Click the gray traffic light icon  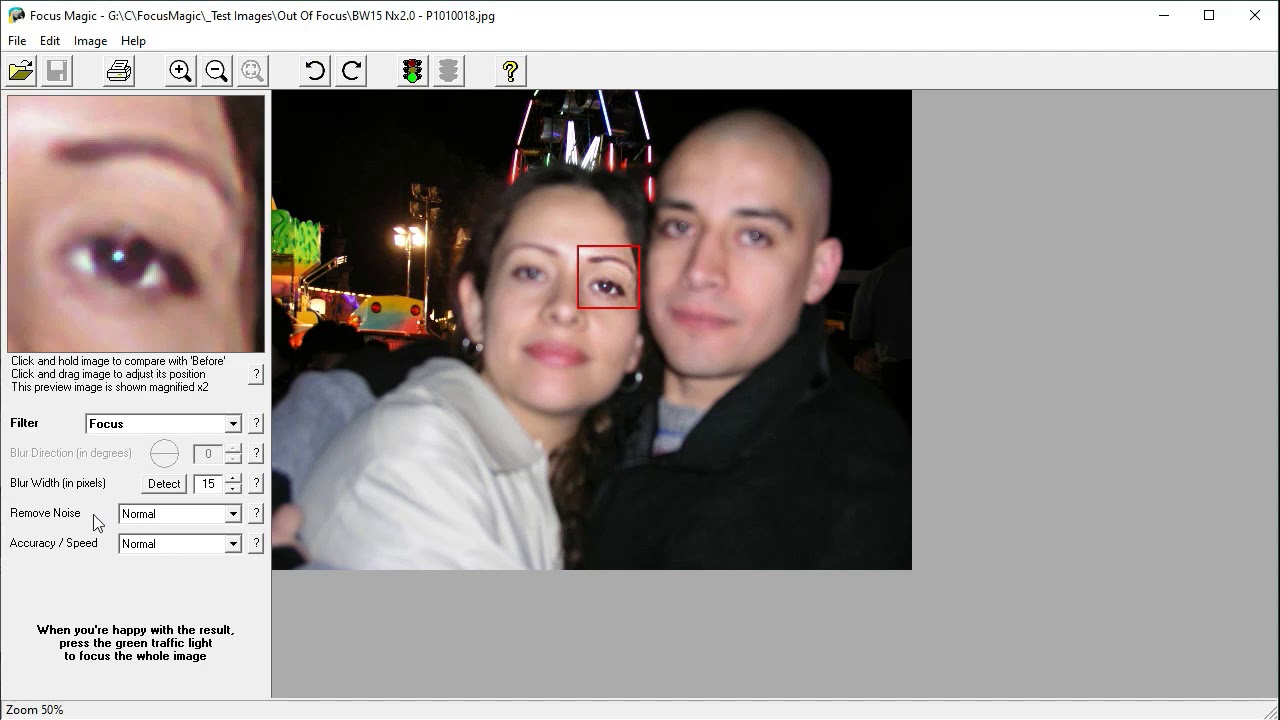tap(447, 70)
